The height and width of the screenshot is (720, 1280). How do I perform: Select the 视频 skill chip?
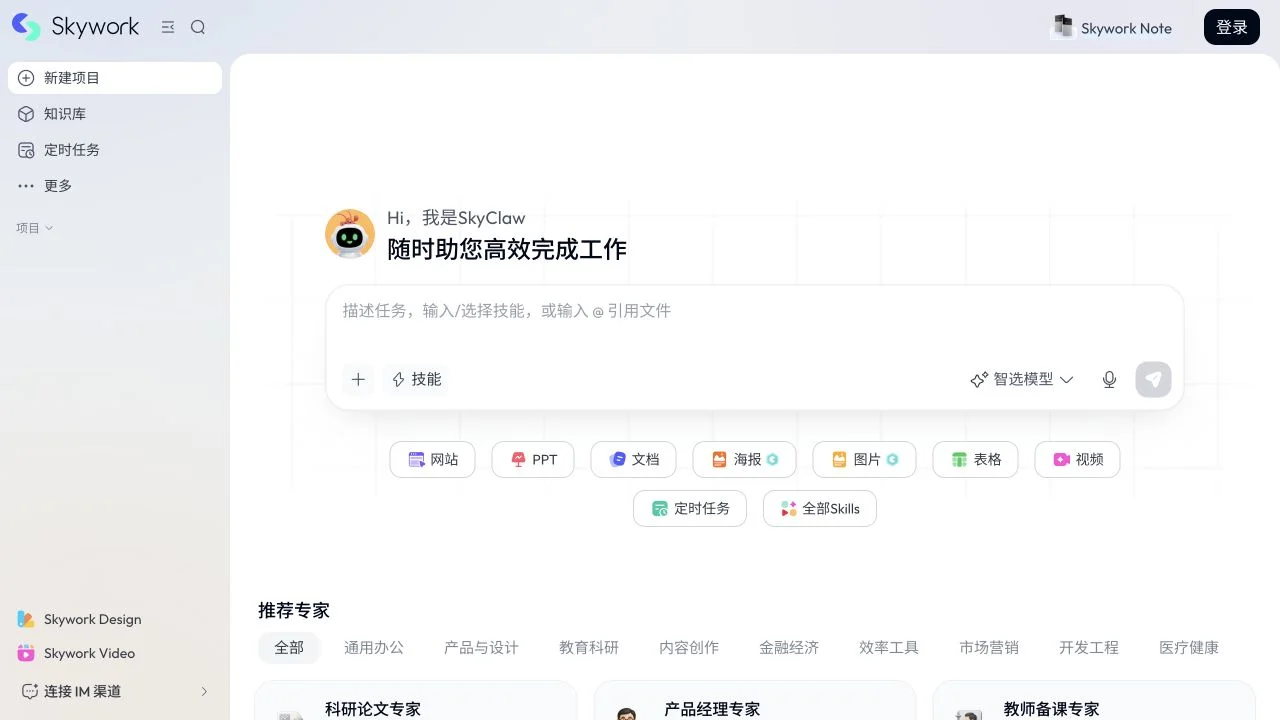[1077, 460]
